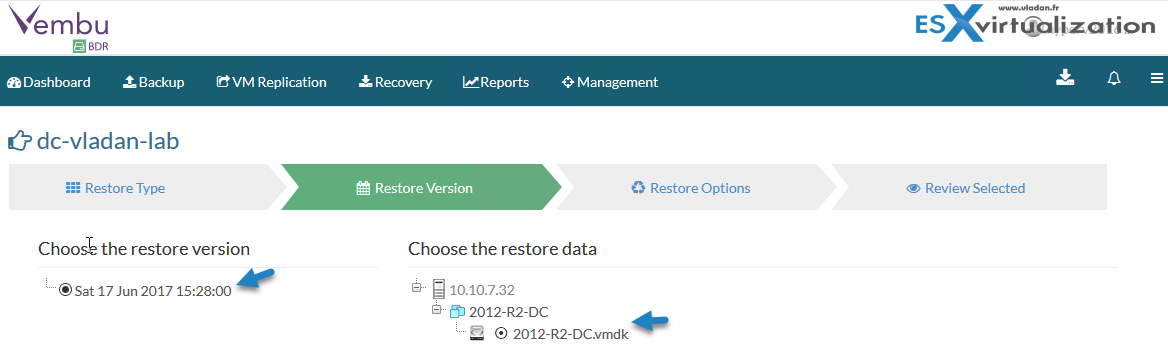Open the download icon in top bar
This screenshot has height=363, width=1168.
[x=1065, y=78]
